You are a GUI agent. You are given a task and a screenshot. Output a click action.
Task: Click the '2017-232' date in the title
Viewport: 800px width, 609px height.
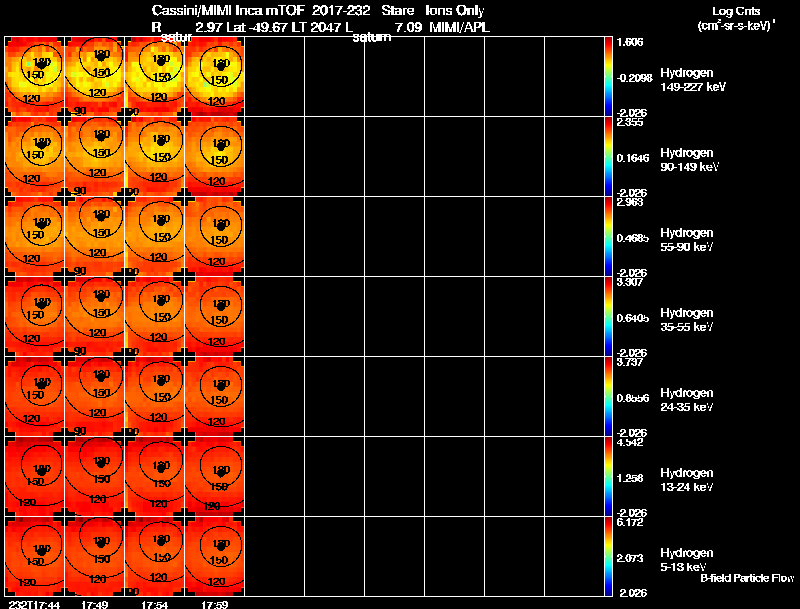click(341, 11)
